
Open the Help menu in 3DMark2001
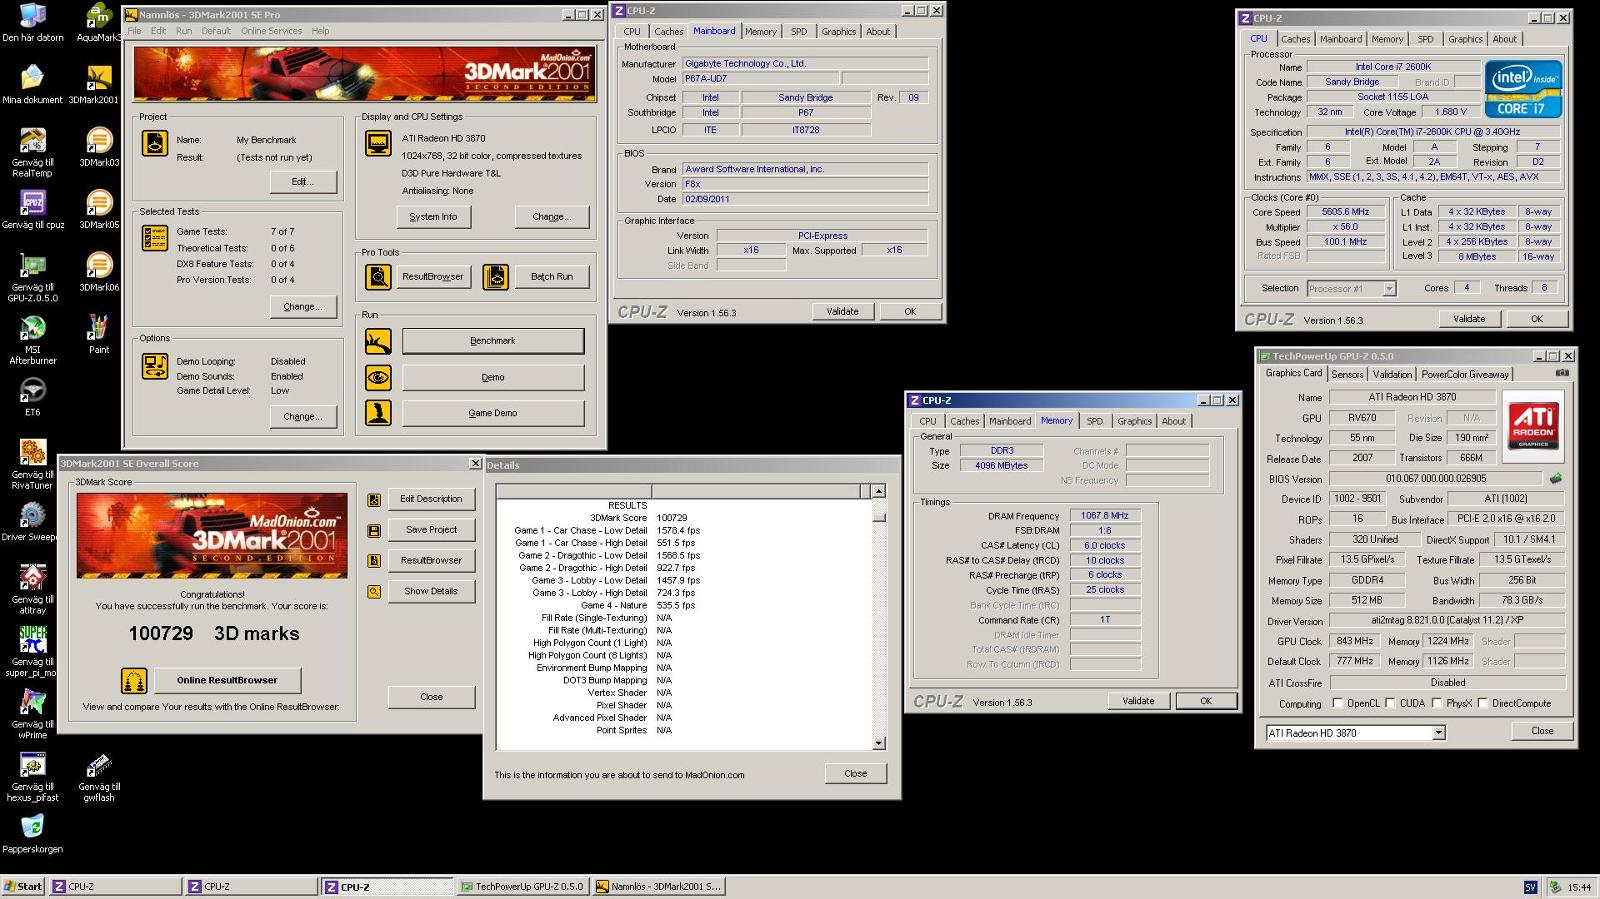click(320, 31)
